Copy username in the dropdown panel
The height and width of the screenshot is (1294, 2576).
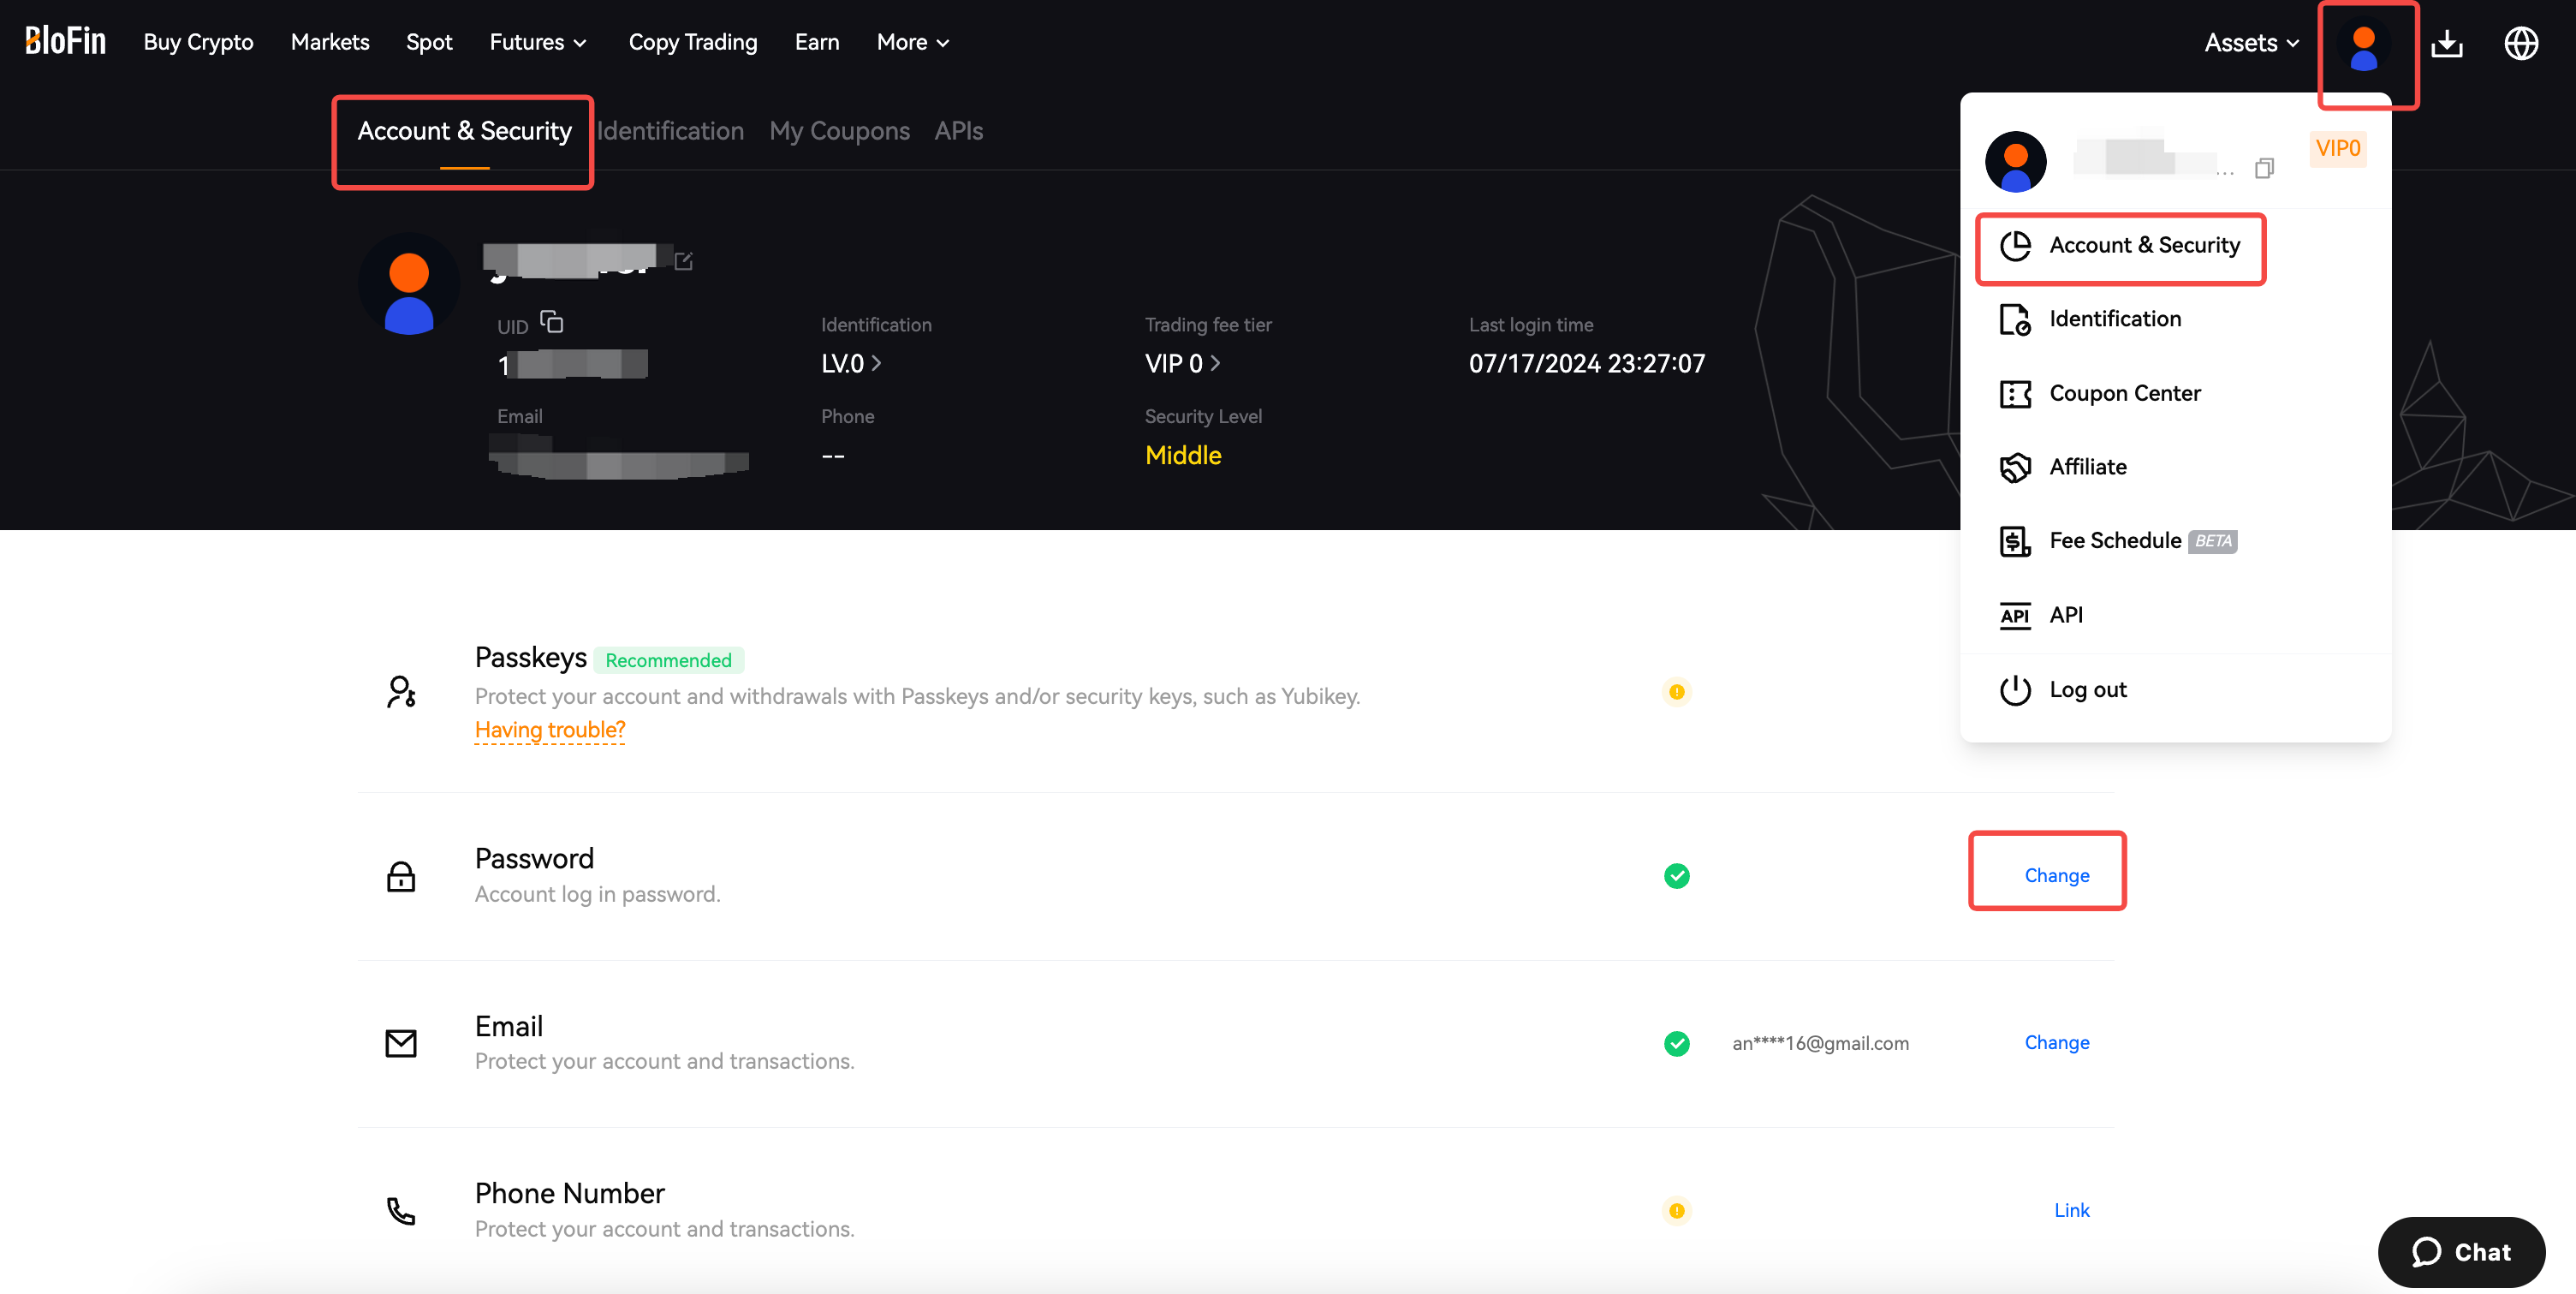[2264, 168]
